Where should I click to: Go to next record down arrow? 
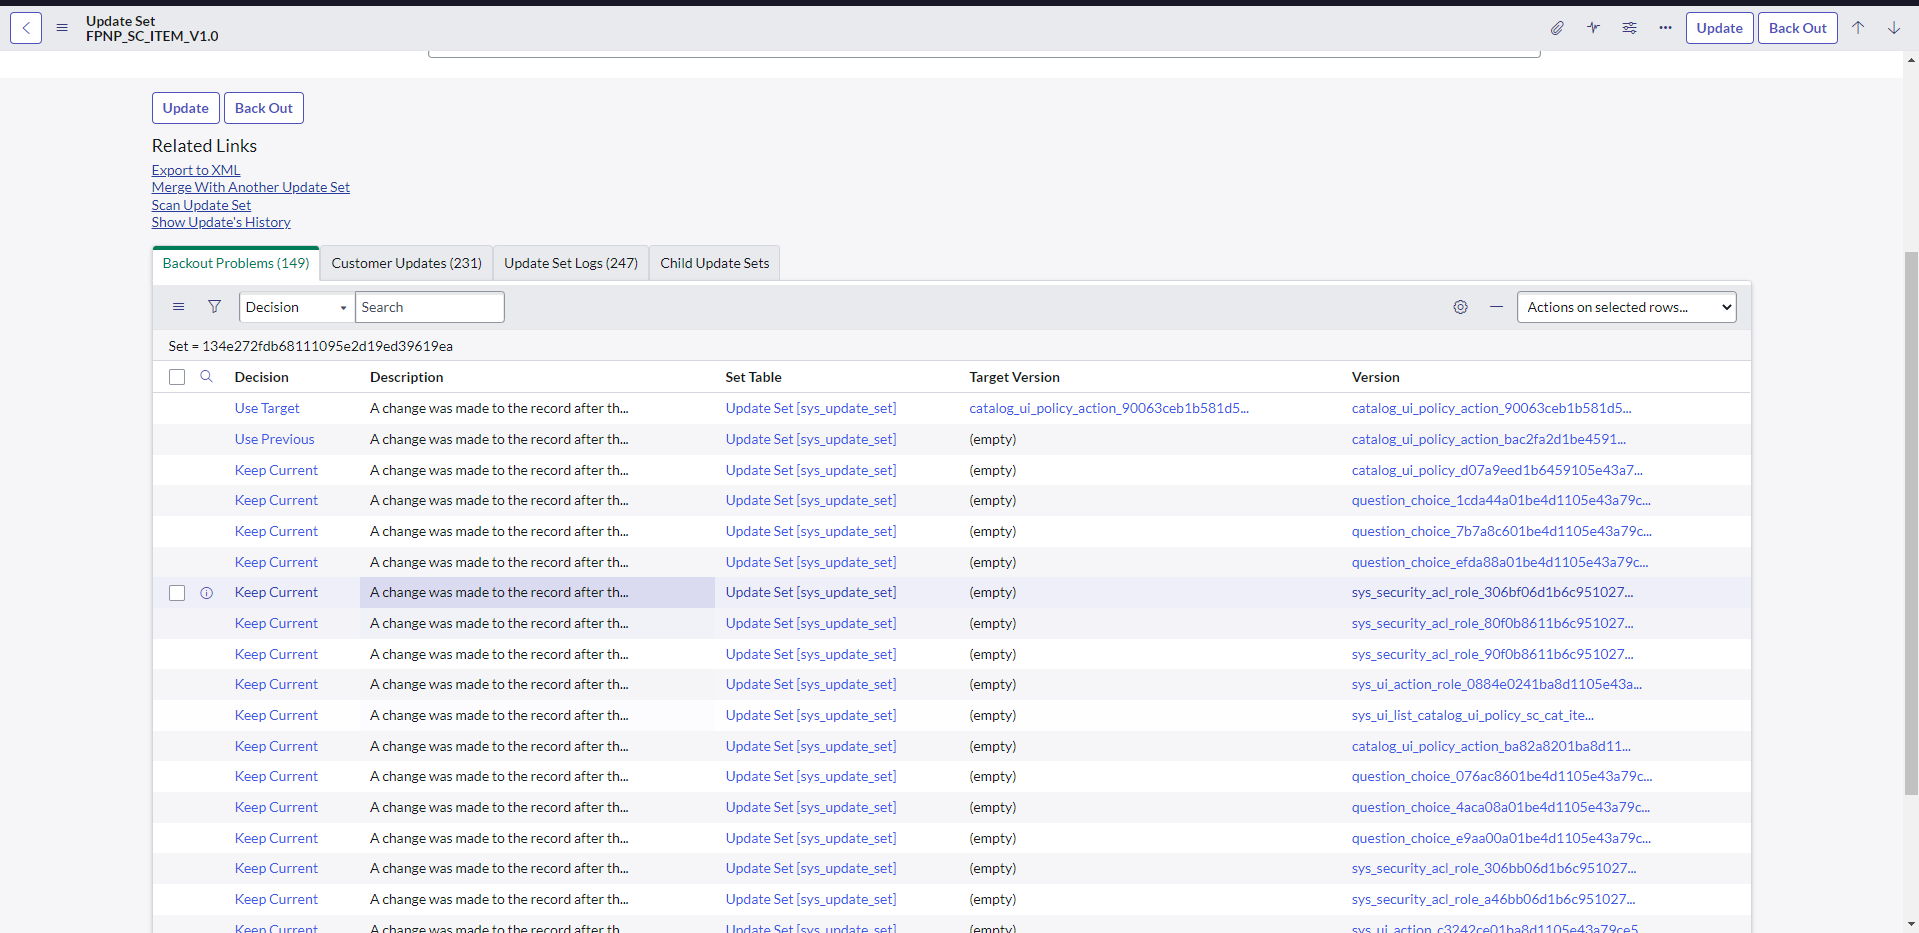pos(1894,28)
